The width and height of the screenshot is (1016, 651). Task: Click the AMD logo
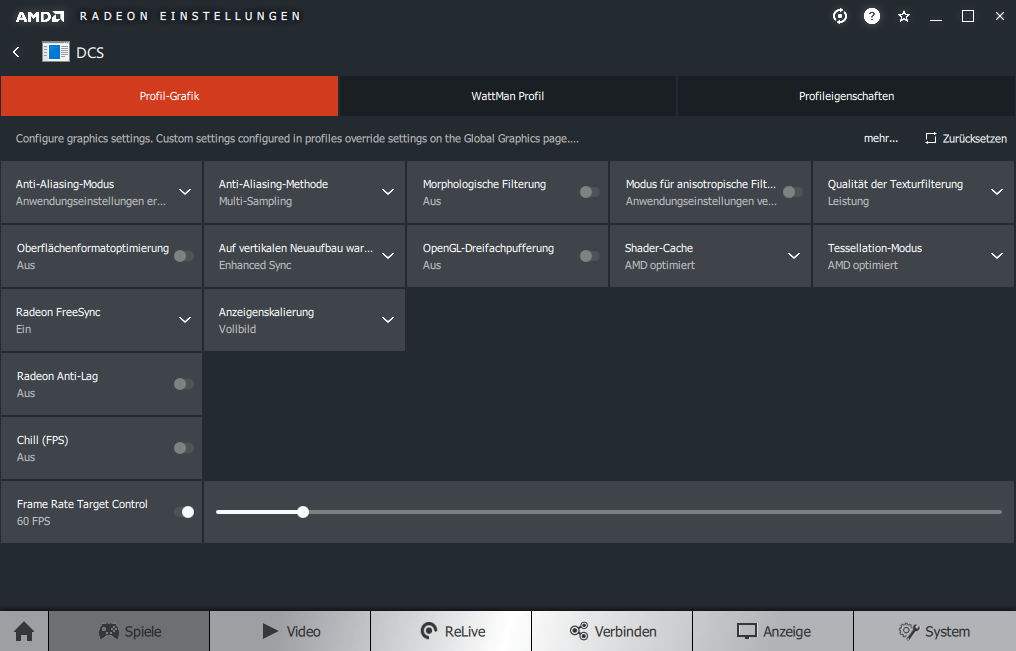point(40,16)
